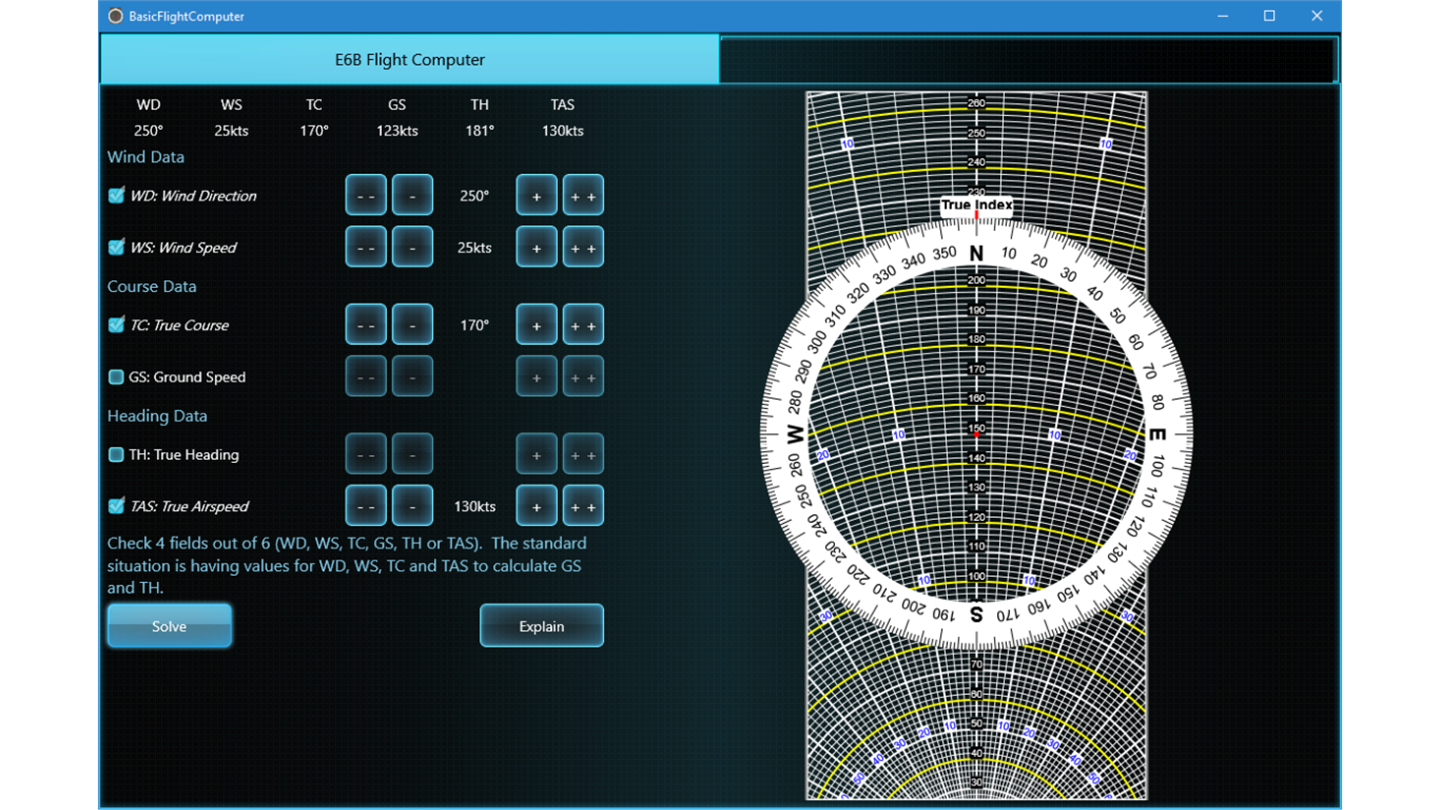Increase True Airspeed by one step (+)
This screenshot has height=810, width=1440.
click(x=537, y=506)
